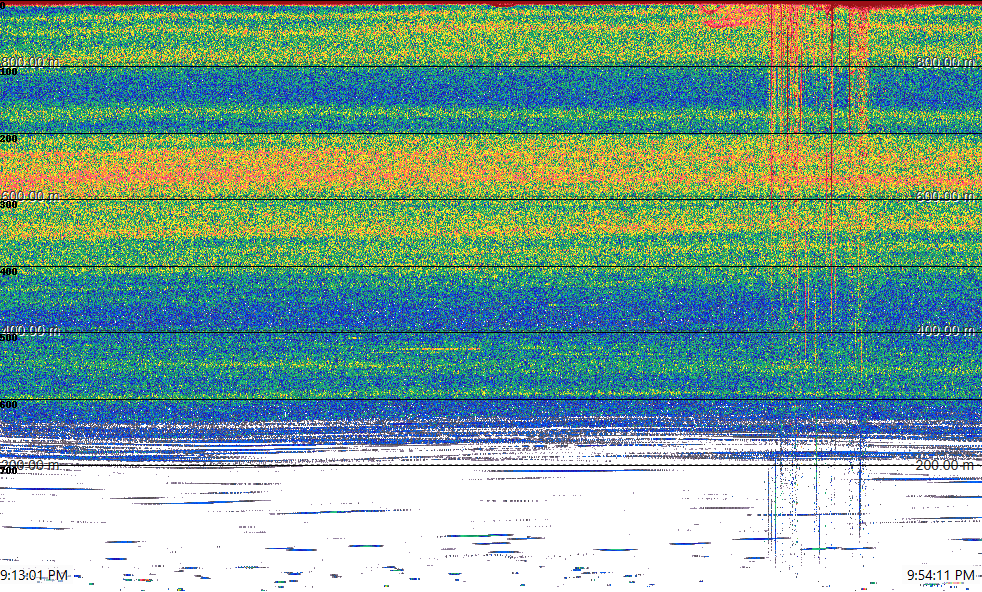Click the small bold 200 gridline label
This screenshot has width=982, height=592.
click(9, 138)
